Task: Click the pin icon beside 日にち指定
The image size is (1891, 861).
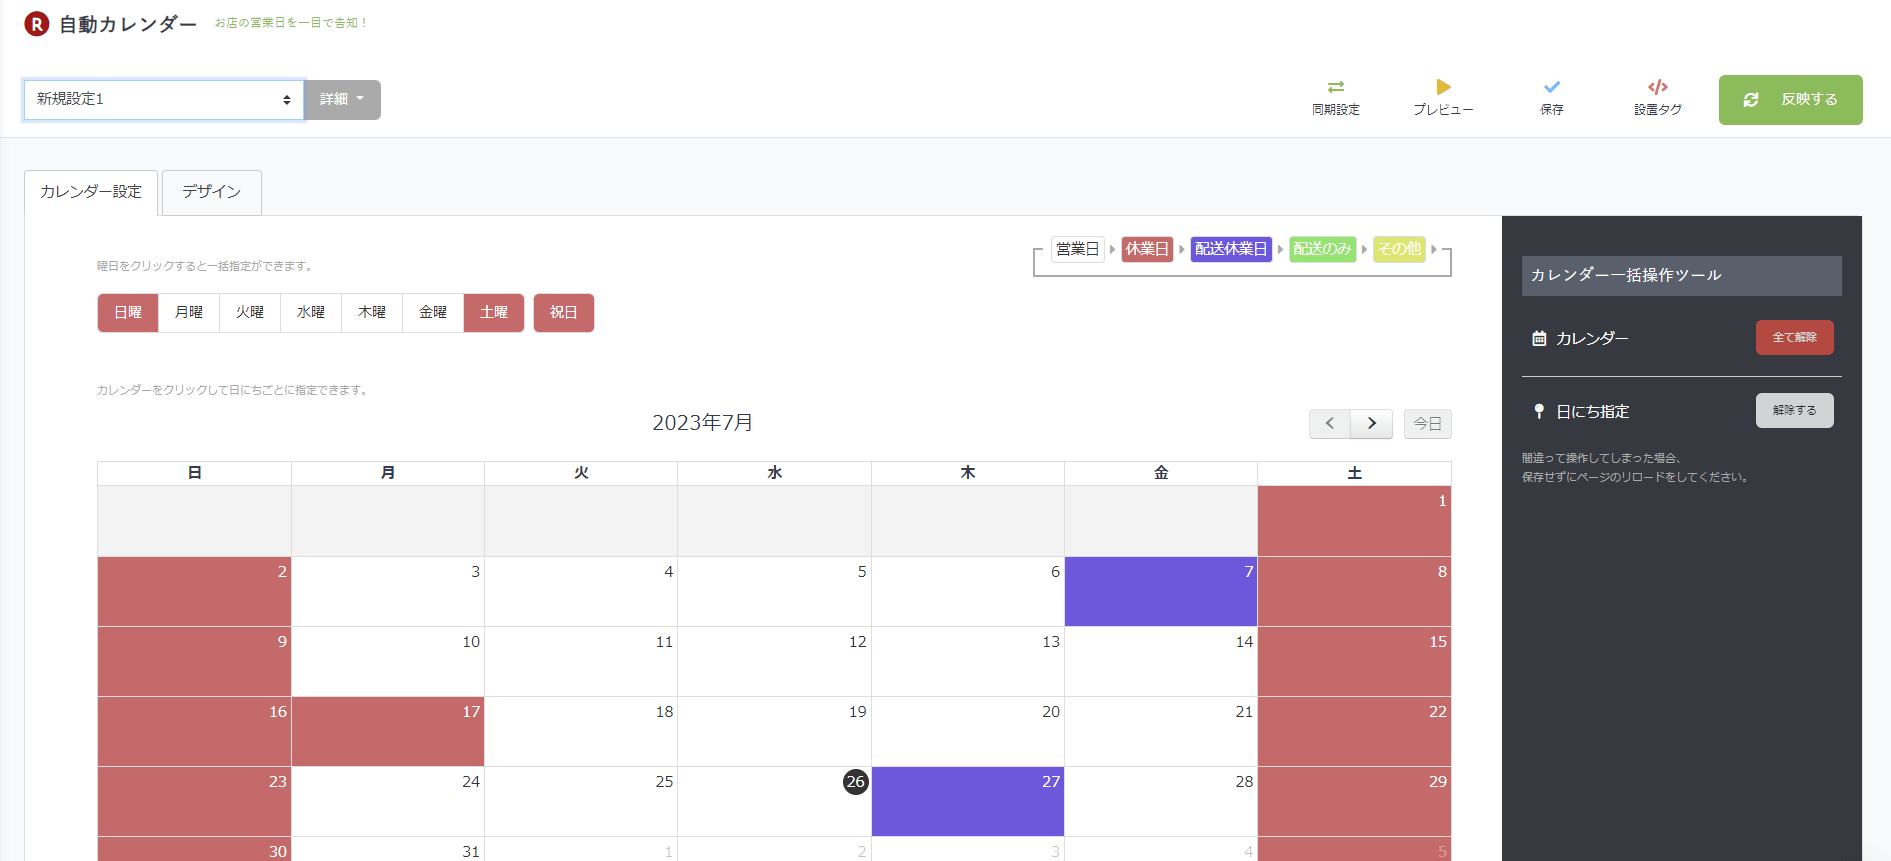Action: pyautogui.click(x=1539, y=412)
